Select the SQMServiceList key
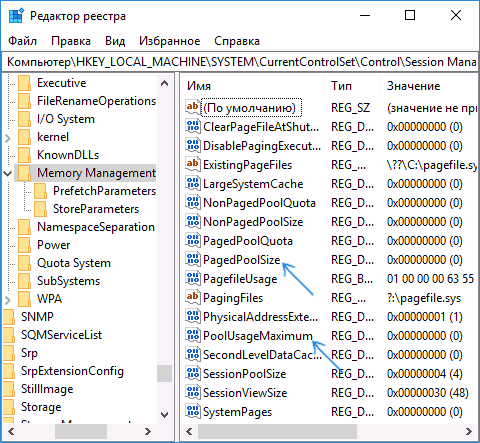This screenshot has height=443, width=480. click(x=61, y=335)
